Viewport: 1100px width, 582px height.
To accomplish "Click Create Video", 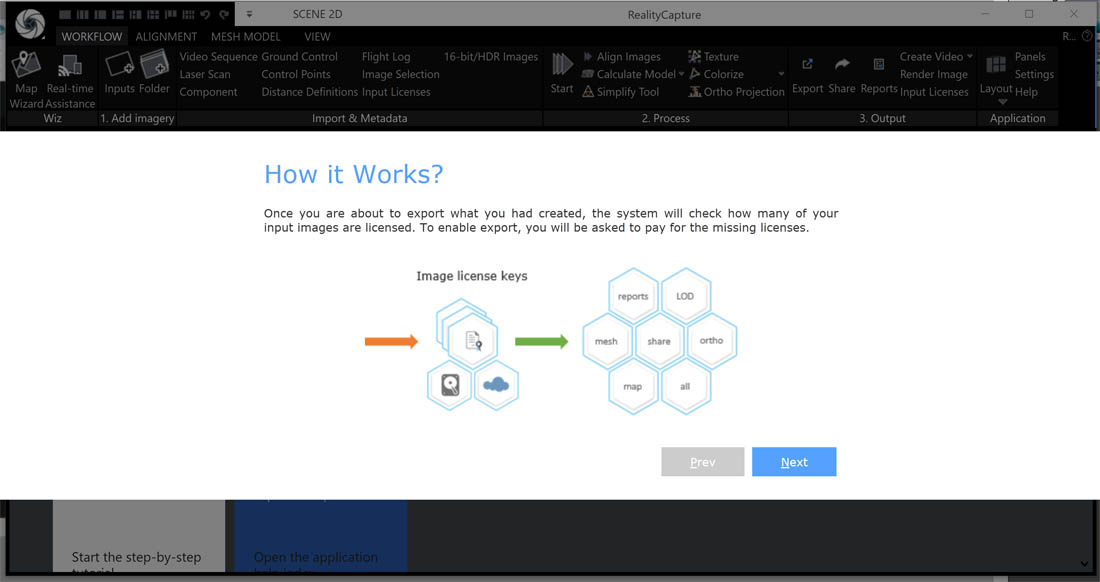I will click(x=931, y=57).
